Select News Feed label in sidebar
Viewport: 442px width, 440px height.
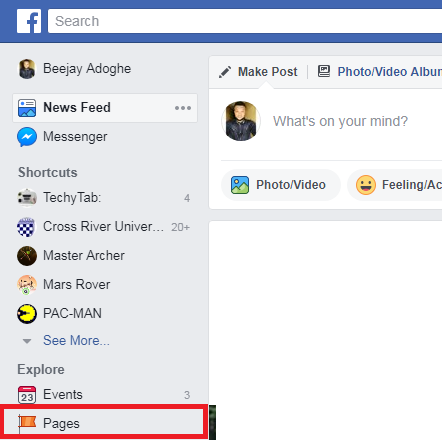click(x=77, y=107)
